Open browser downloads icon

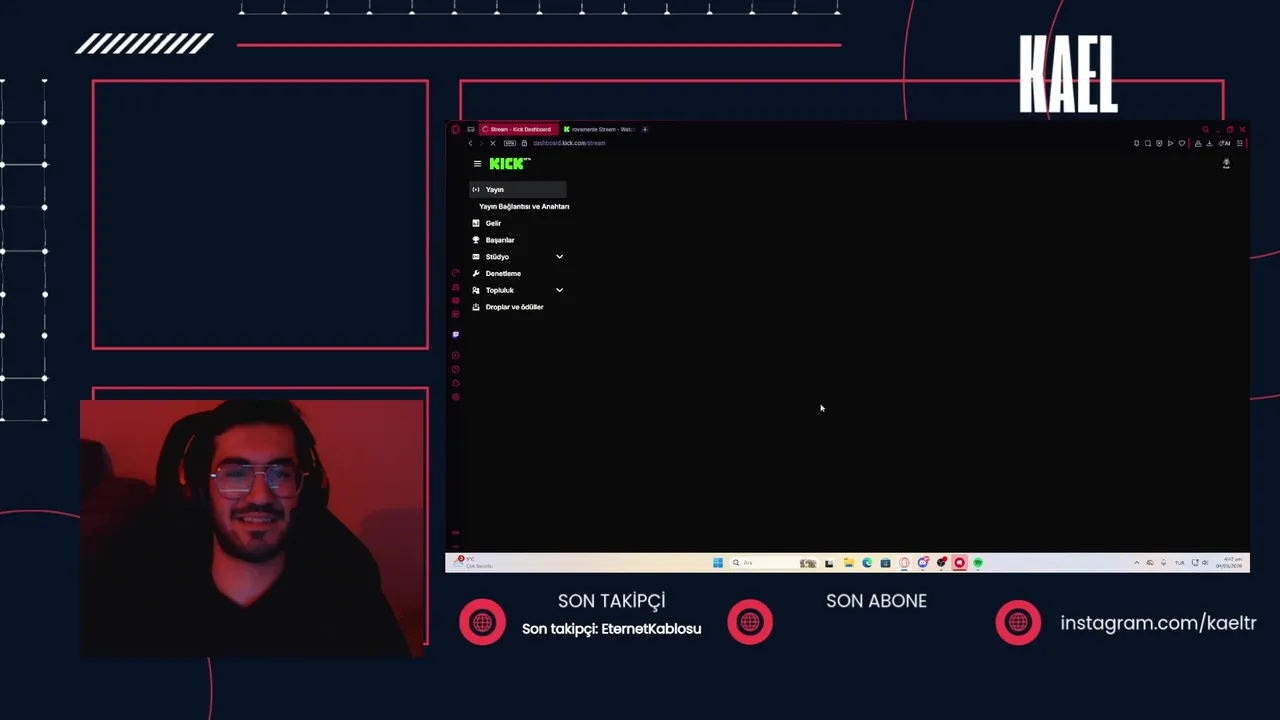(x=1209, y=143)
